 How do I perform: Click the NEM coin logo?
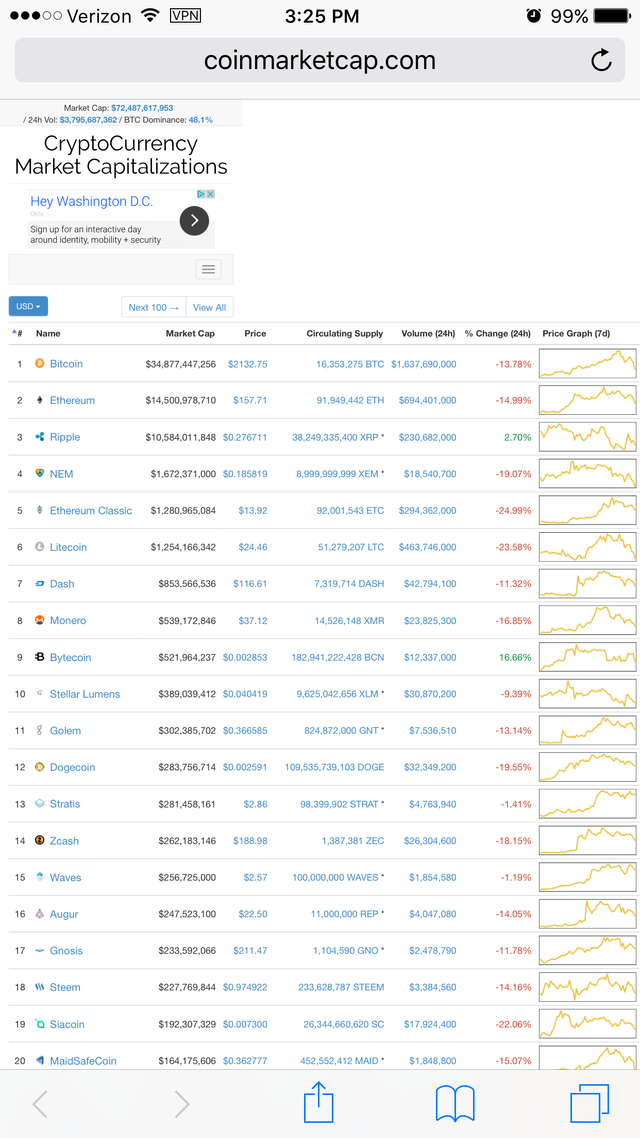(40, 474)
